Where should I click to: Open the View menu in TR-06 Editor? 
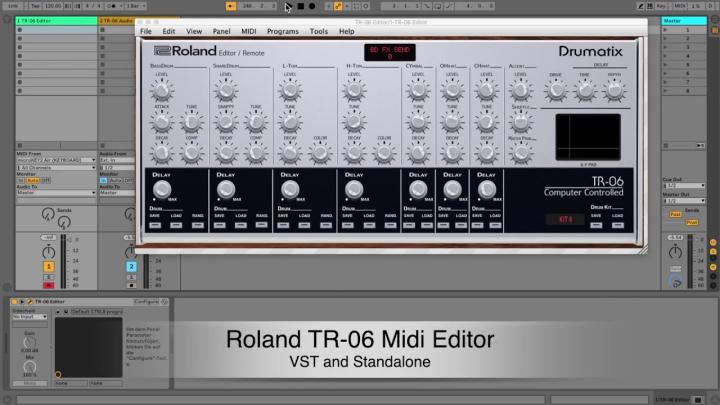(x=194, y=31)
